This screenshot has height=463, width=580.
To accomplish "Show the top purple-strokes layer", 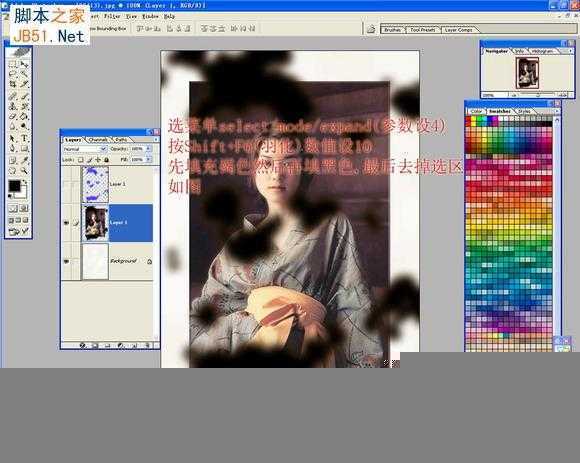I will point(66,184).
